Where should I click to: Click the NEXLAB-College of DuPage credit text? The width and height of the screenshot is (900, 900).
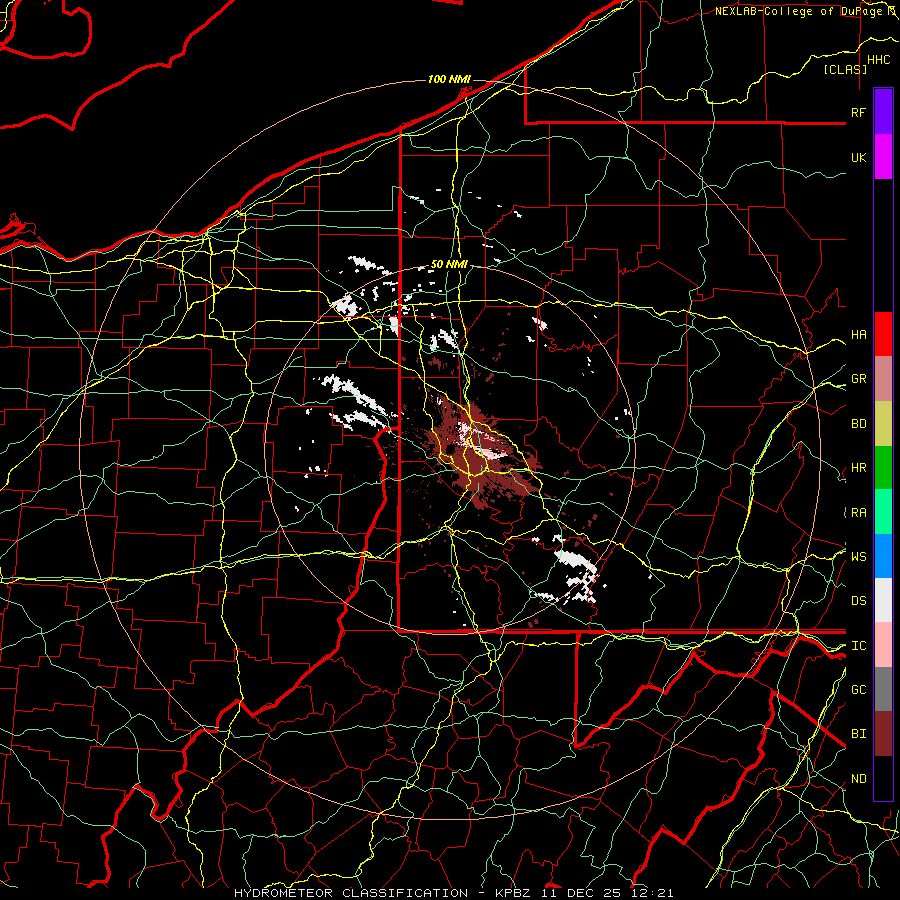[x=805, y=11]
